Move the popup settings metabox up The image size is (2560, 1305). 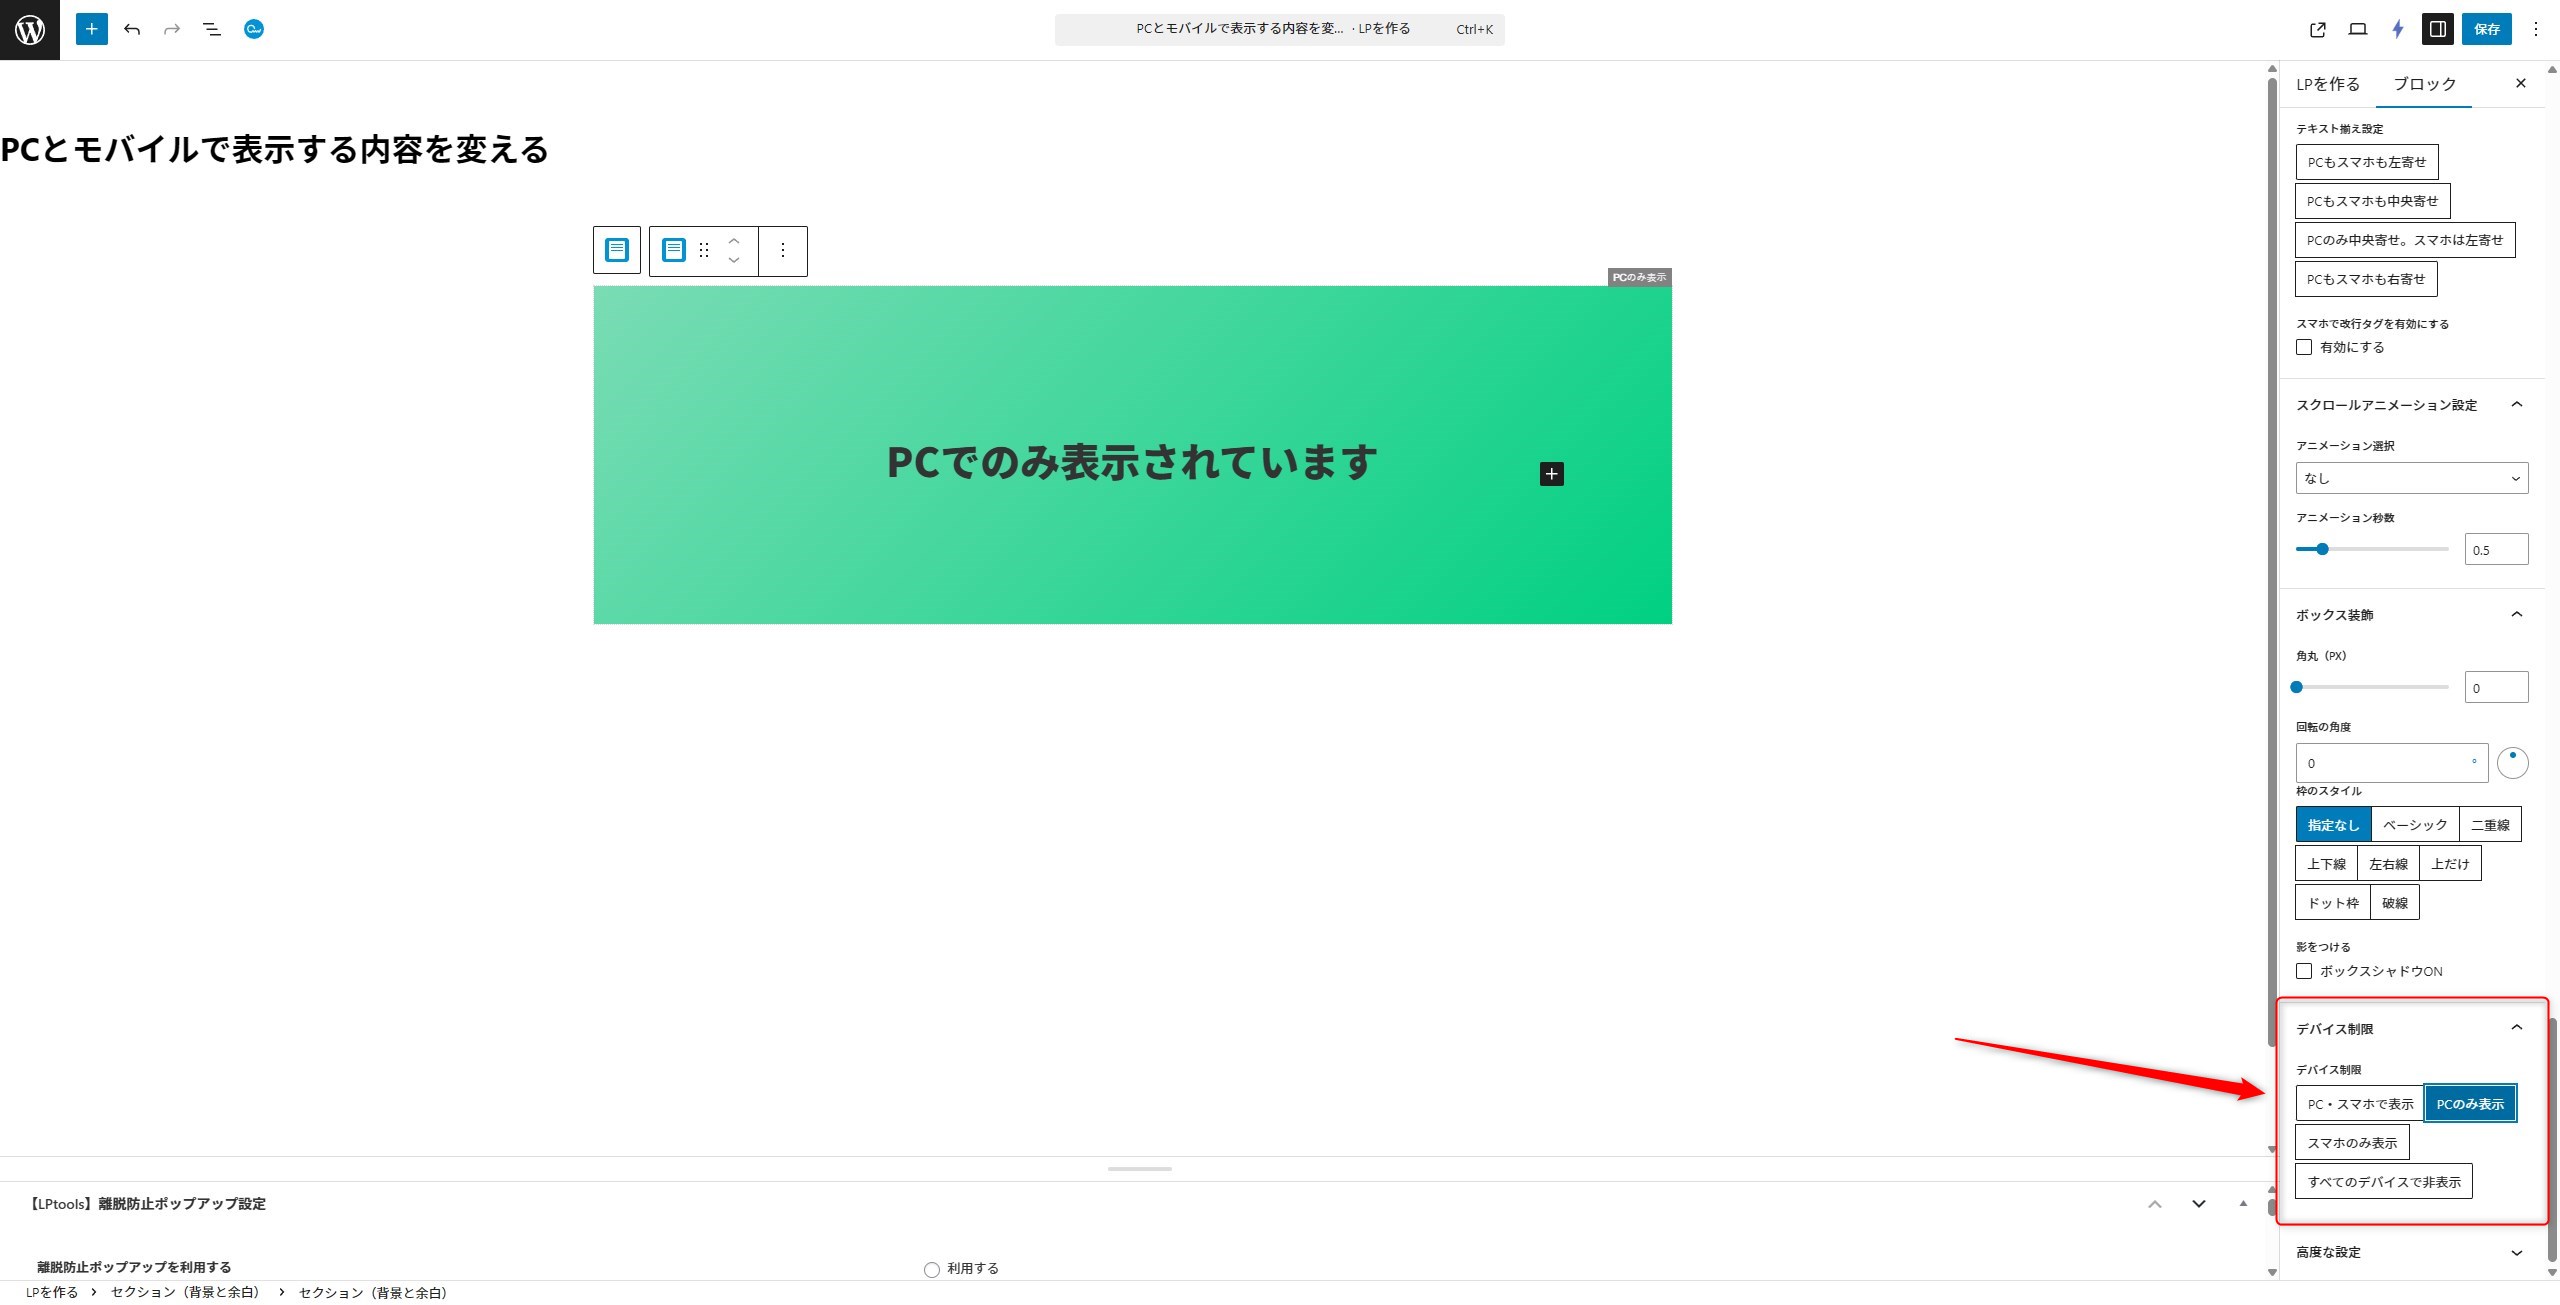(x=2155, y=1204)
